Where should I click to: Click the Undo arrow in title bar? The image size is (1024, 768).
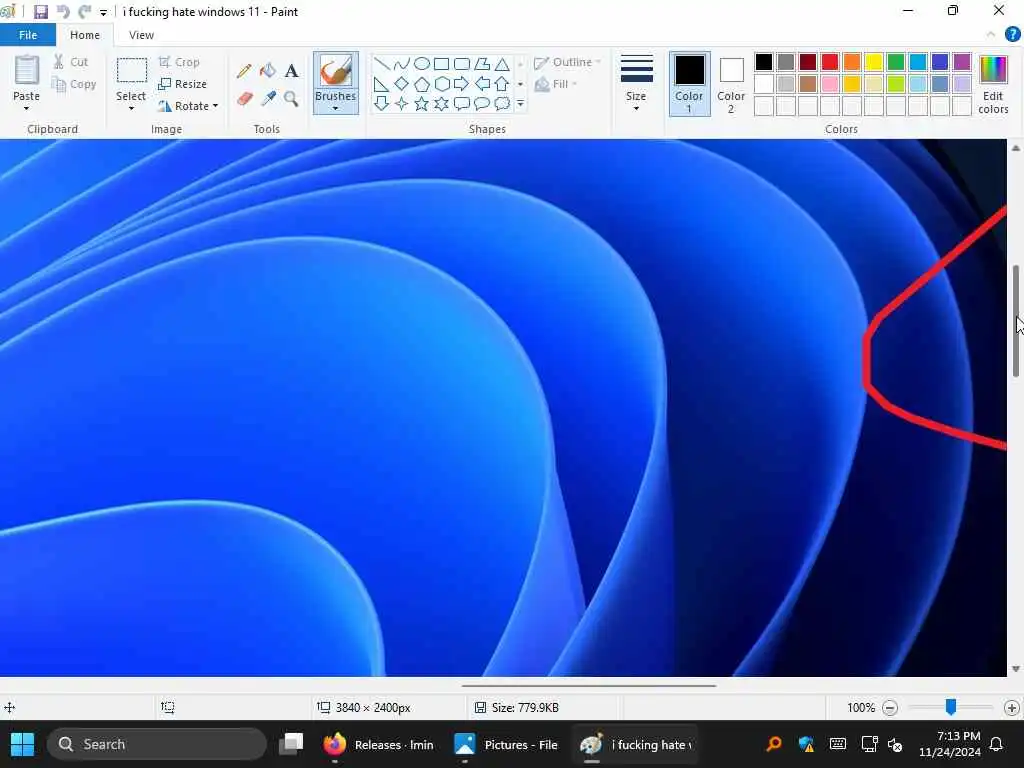[x=63, y=12]
